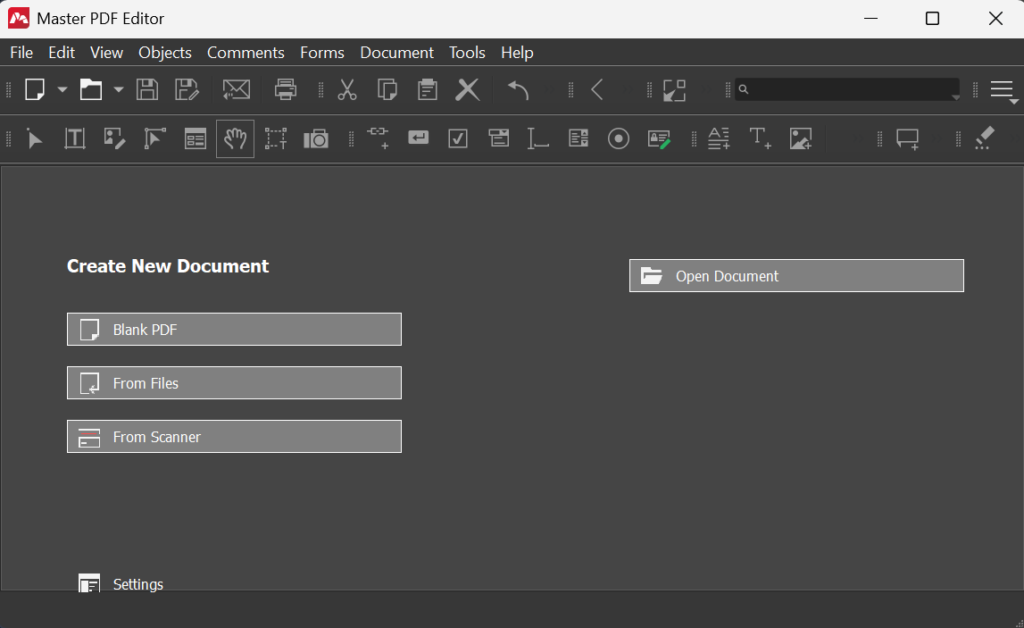Select the Edit Text tool icon

74,138
